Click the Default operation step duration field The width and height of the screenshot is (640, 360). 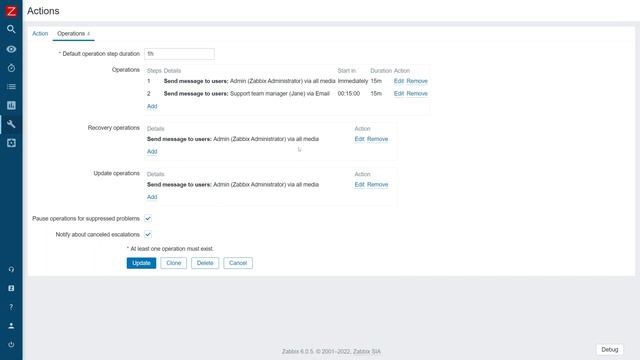(179, 53)
